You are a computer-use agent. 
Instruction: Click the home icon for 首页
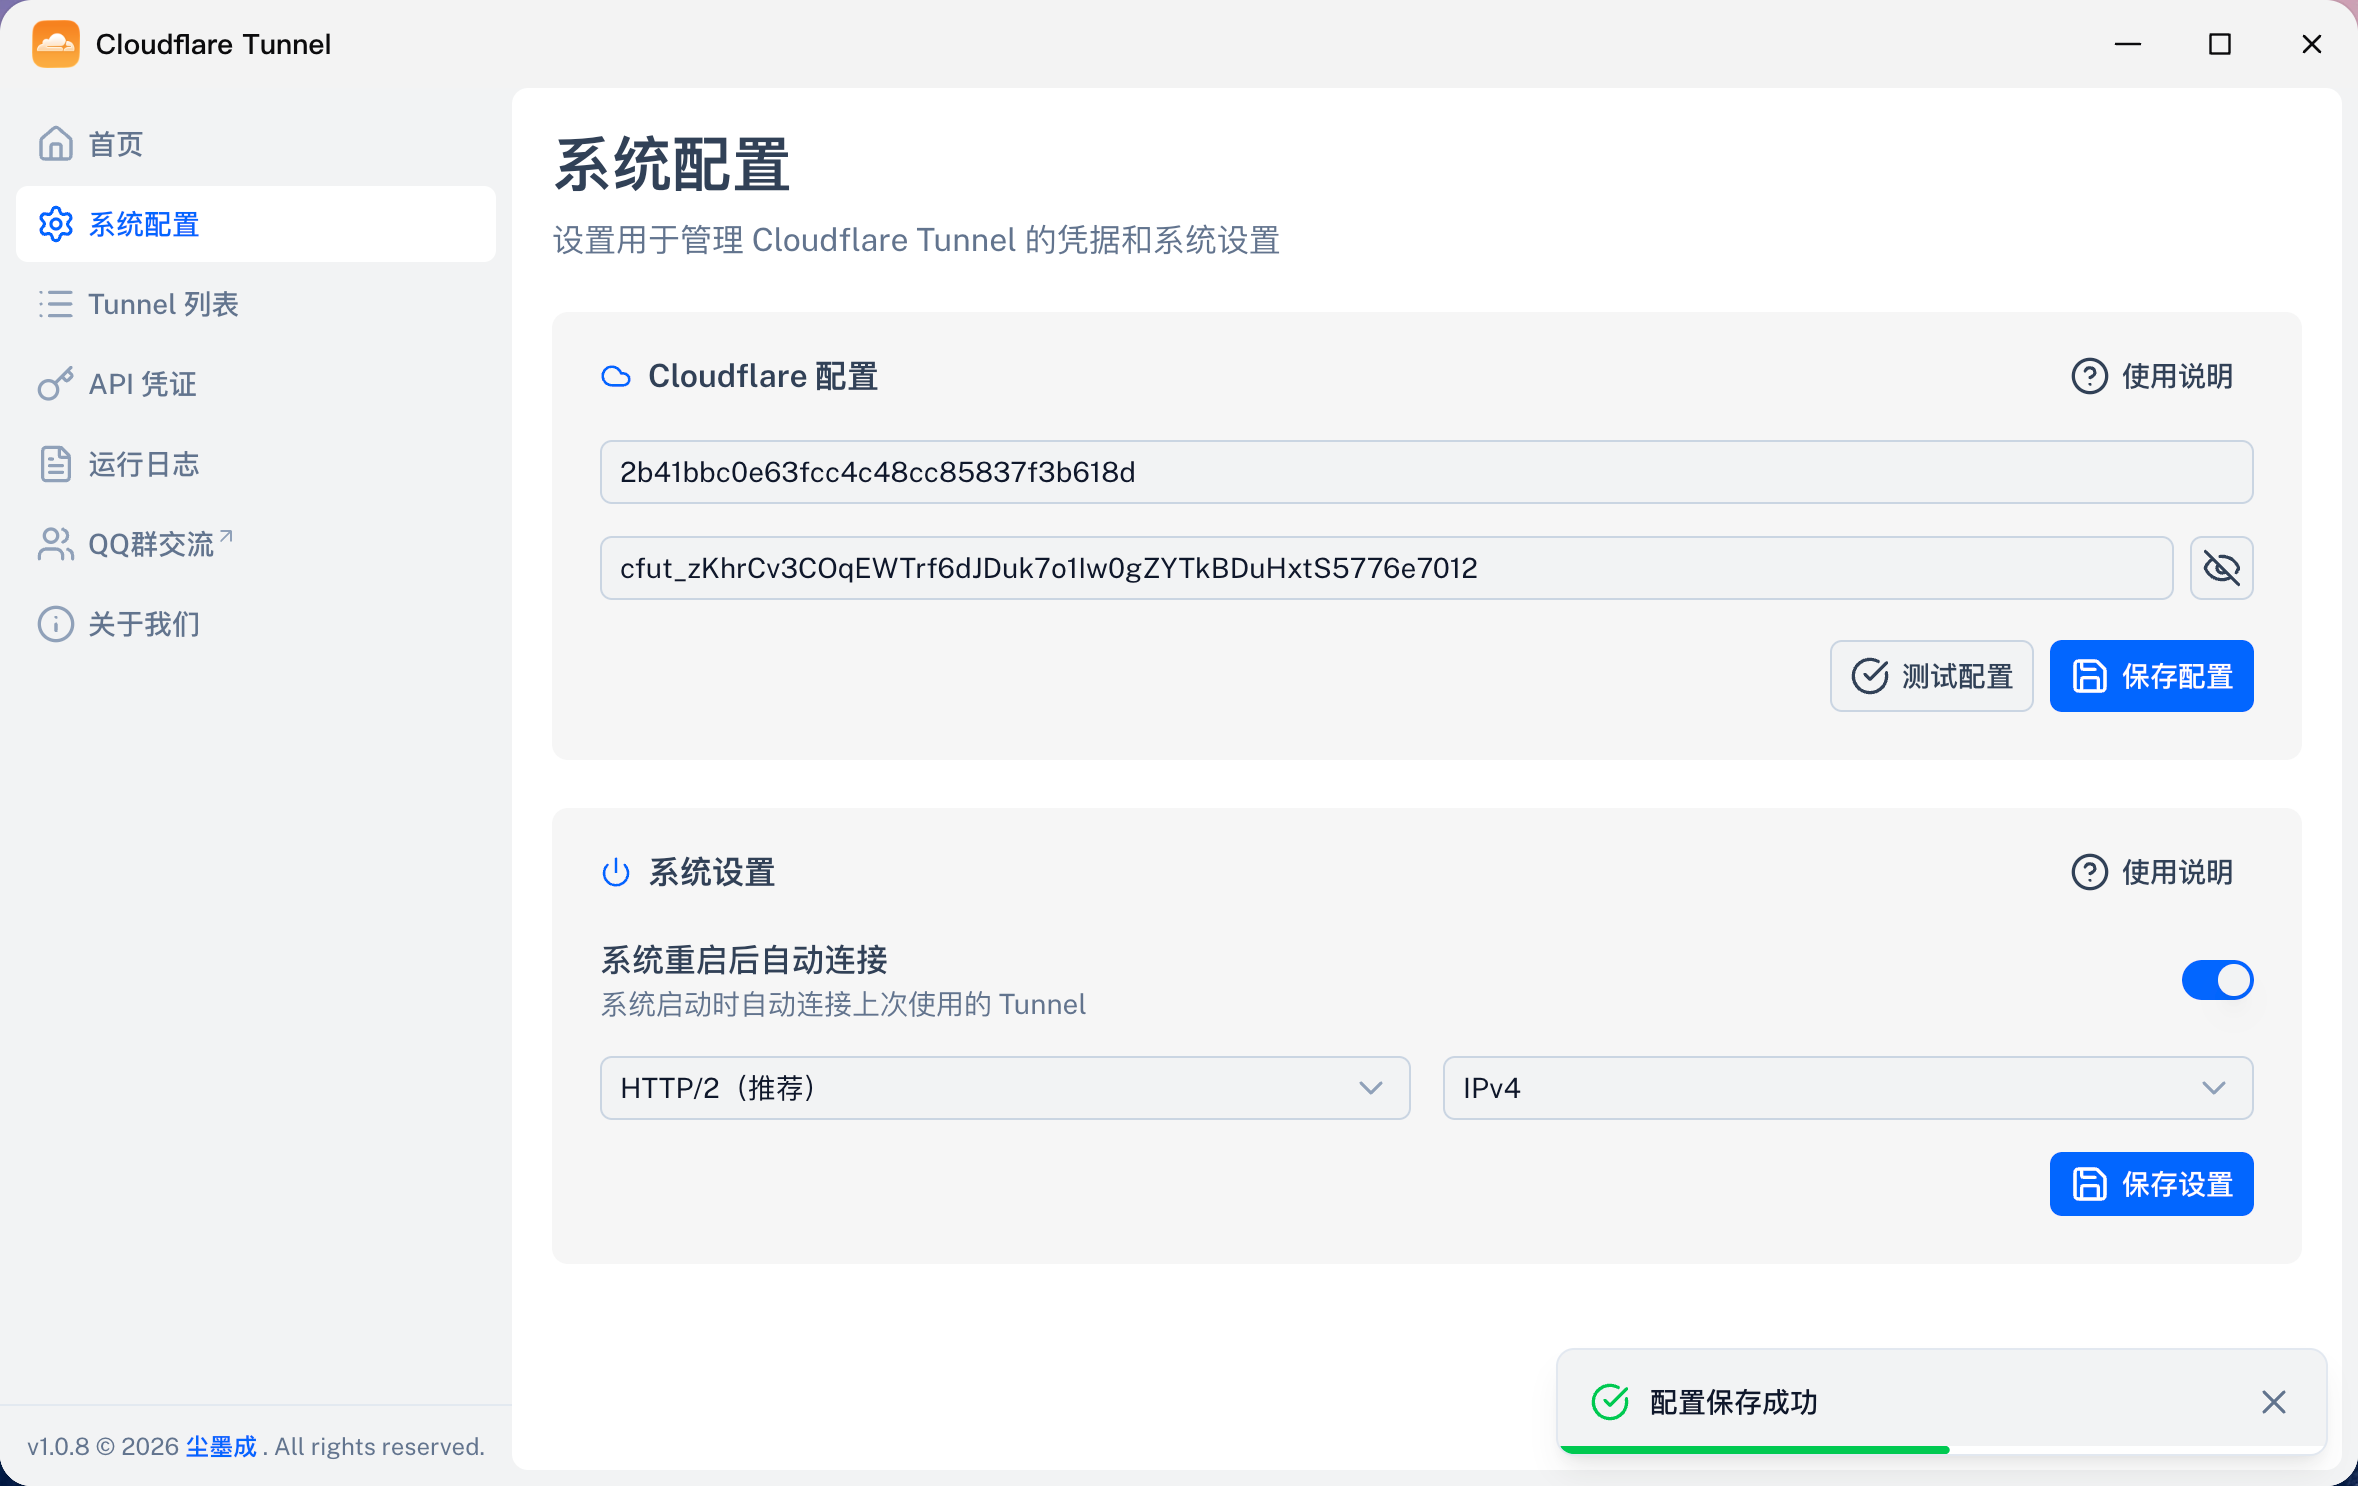tap(56, 144)
